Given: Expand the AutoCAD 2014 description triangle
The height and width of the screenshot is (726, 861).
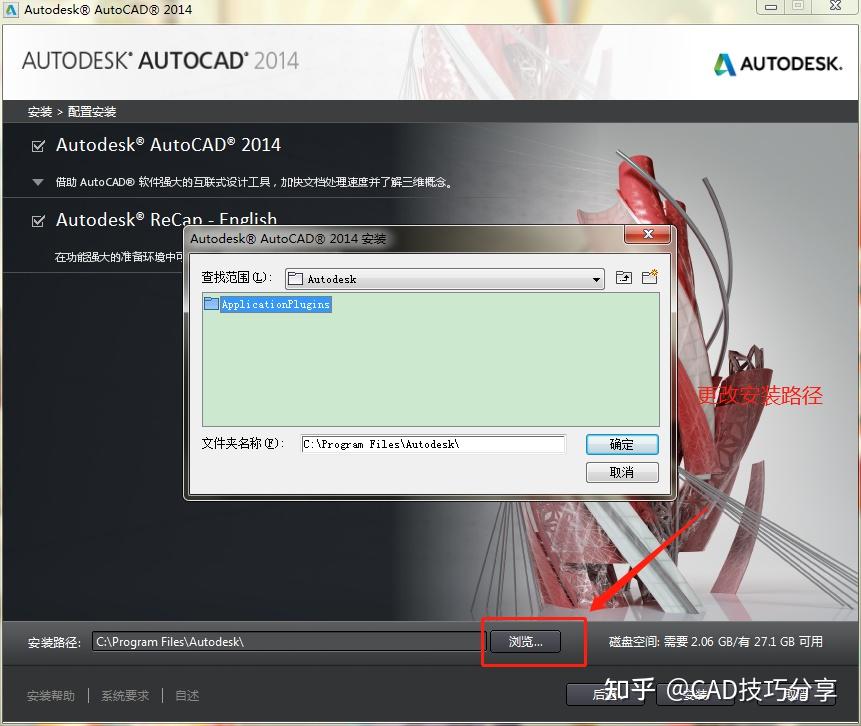Looking at the screenshot, I should point(38,182).
